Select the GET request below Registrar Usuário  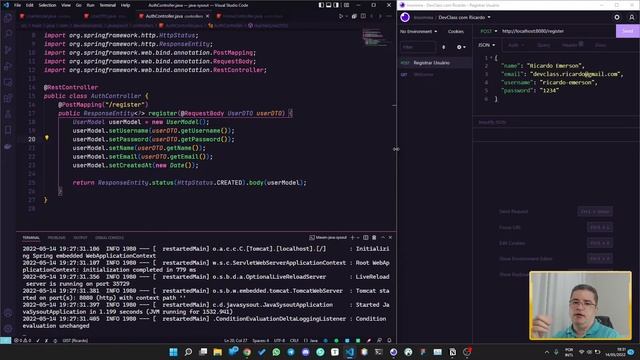pyautogui.click(x=435, y=75)
